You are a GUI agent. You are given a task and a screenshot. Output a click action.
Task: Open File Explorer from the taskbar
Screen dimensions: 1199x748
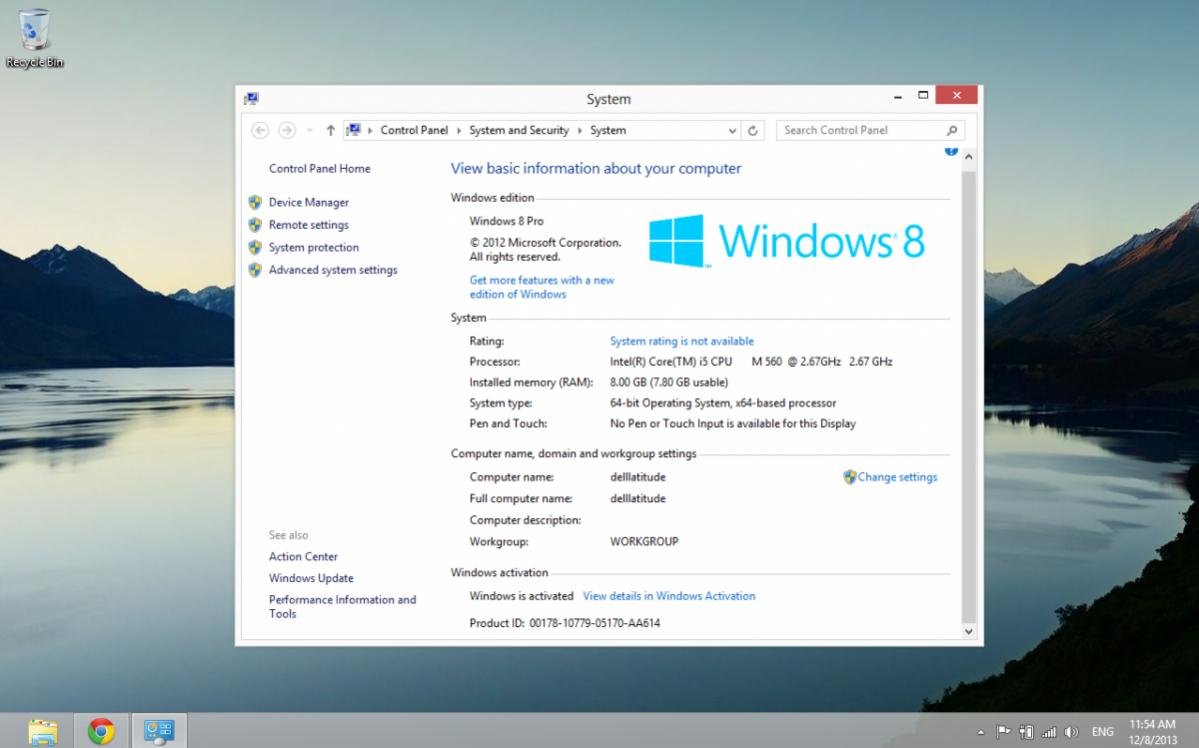click(43, 731)
